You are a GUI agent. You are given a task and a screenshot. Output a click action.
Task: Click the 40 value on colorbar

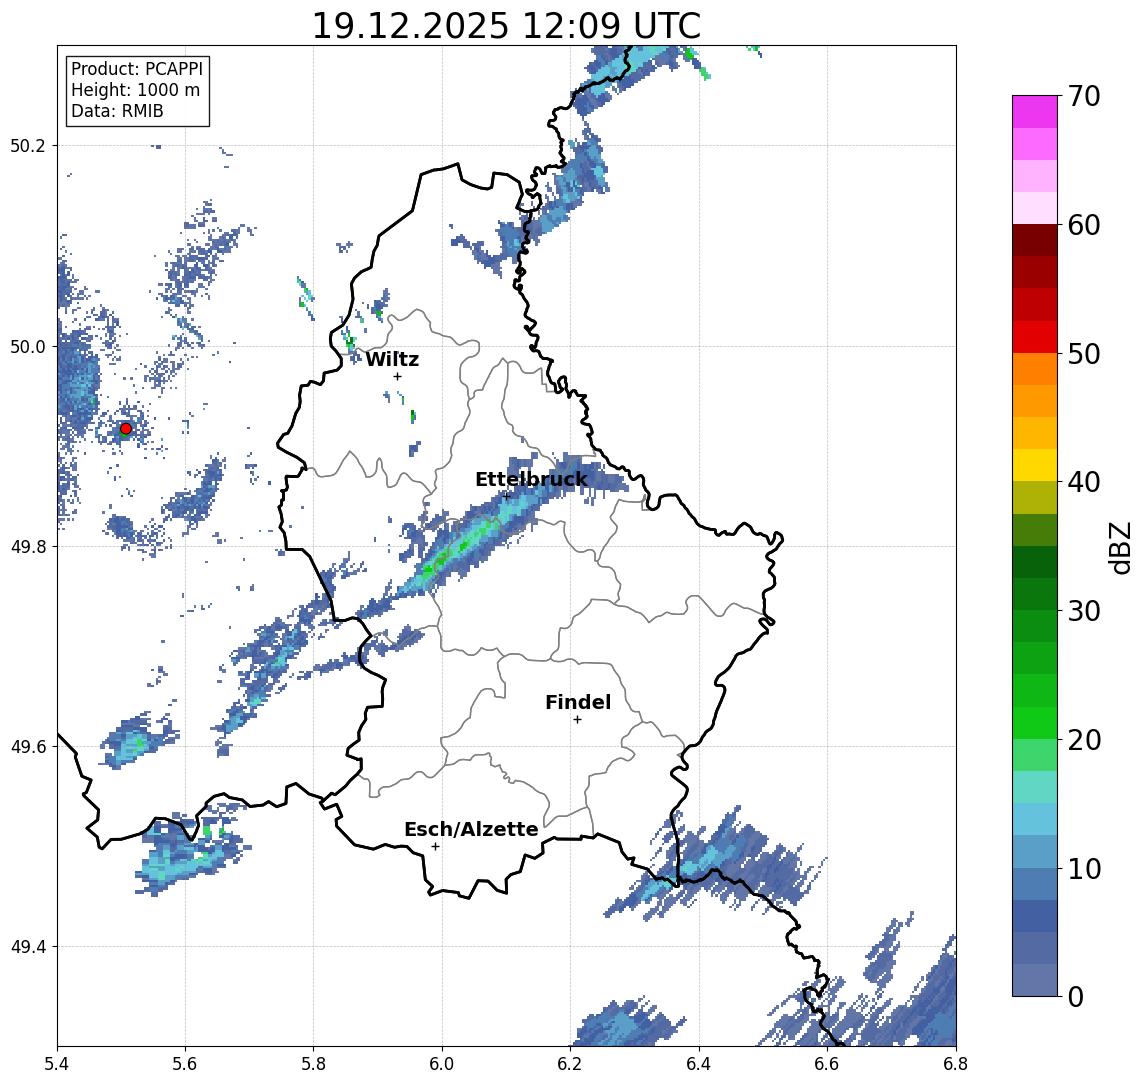pos(1083,482)
